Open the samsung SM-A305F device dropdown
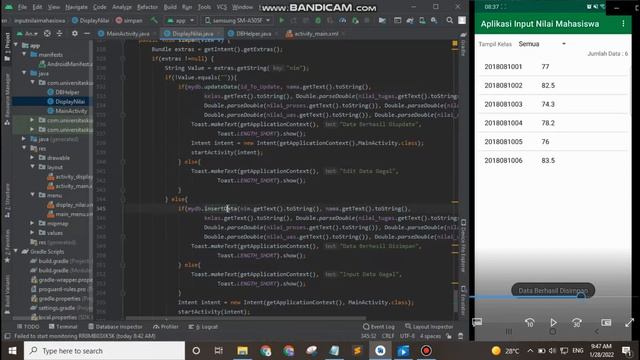 click(238, 20)
